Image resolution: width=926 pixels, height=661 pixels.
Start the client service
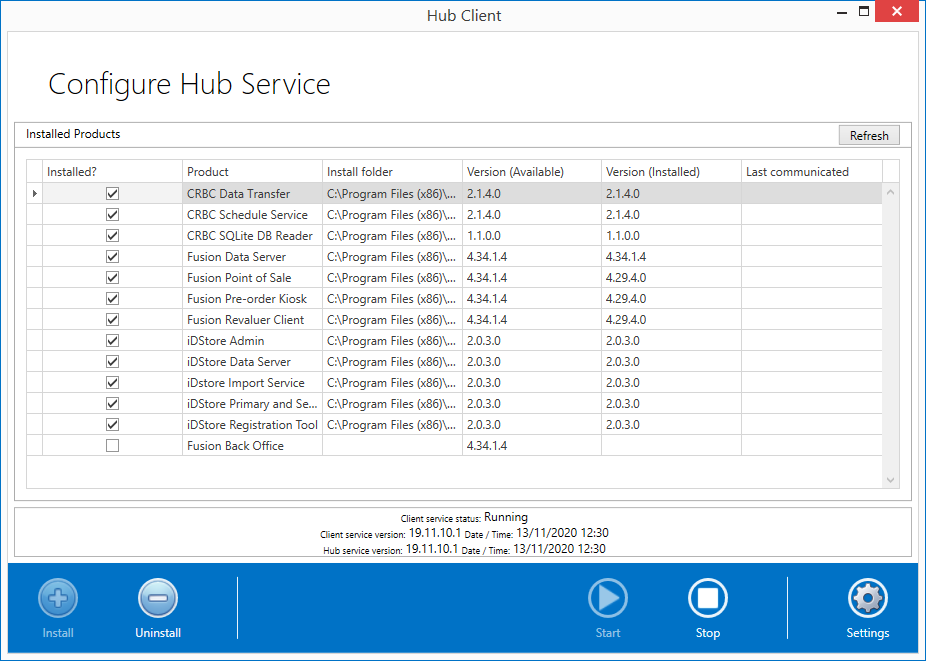[x=608, y=598]
